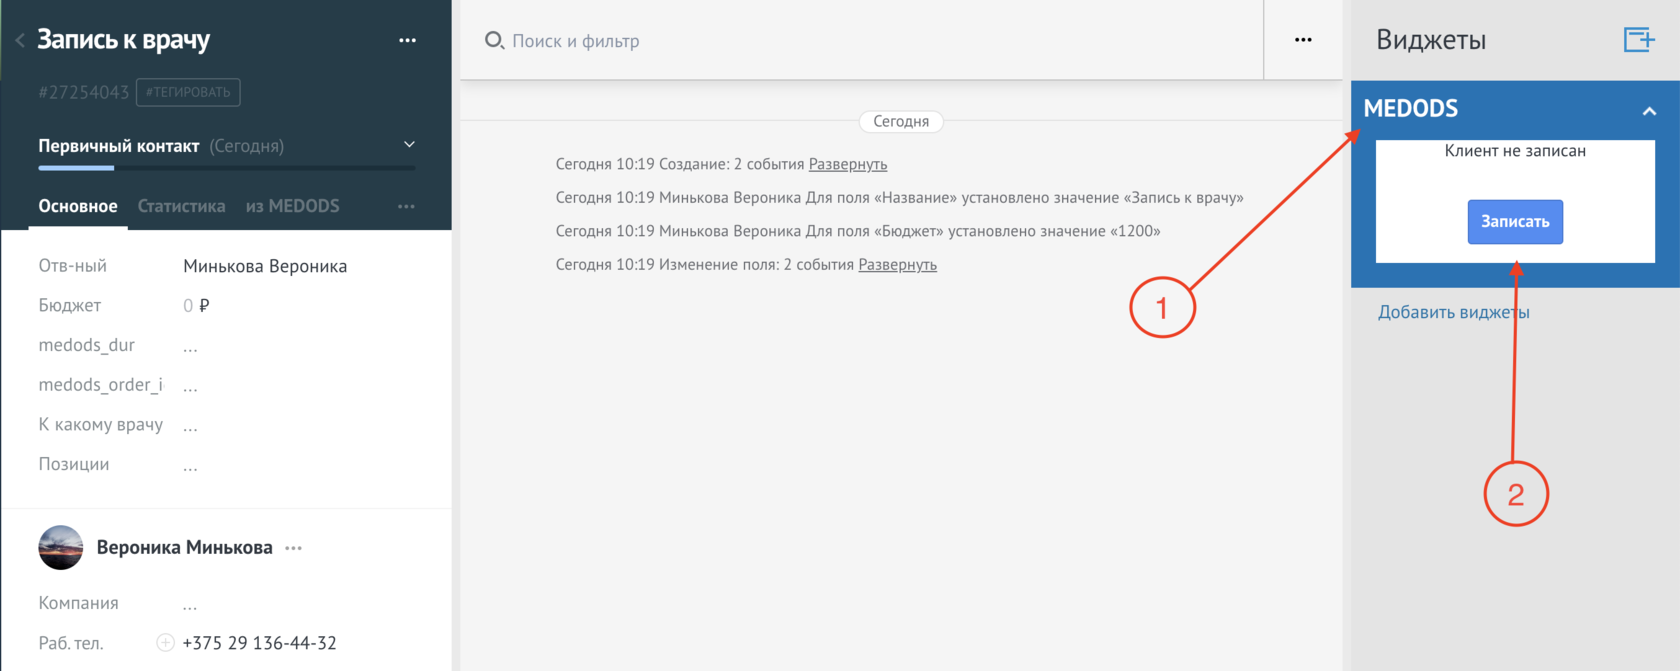Click the #ТЕГИРОВАТЬ tag button
This screenshot has width=1680, height=671.
tap(188, 92)
